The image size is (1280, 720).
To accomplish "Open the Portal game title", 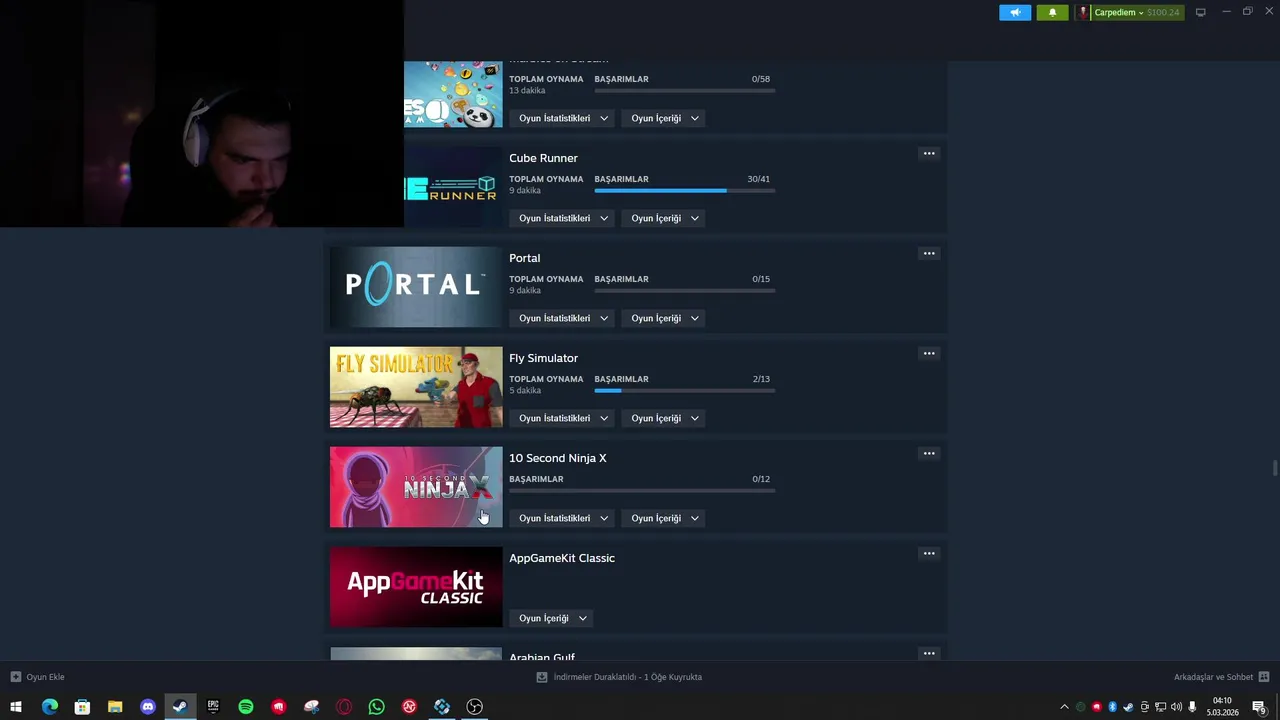I will (524, 258).
